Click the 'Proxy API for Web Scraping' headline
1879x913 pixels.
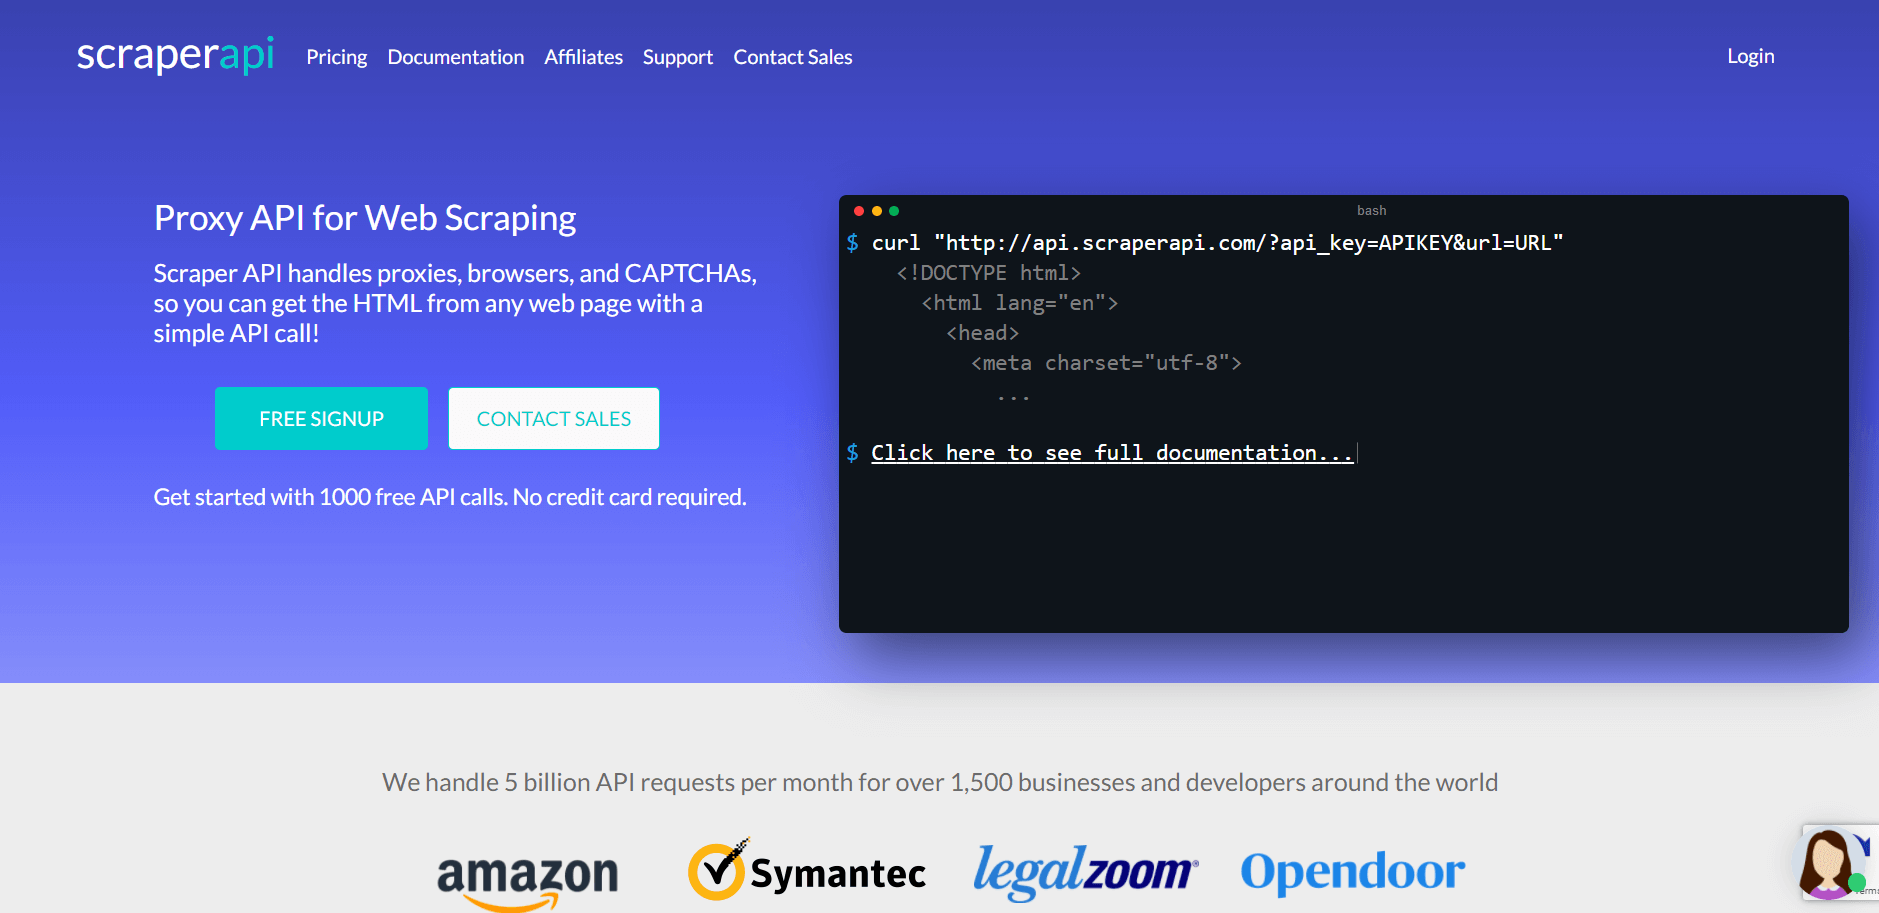pyautogui.click(x=365, y=218)
